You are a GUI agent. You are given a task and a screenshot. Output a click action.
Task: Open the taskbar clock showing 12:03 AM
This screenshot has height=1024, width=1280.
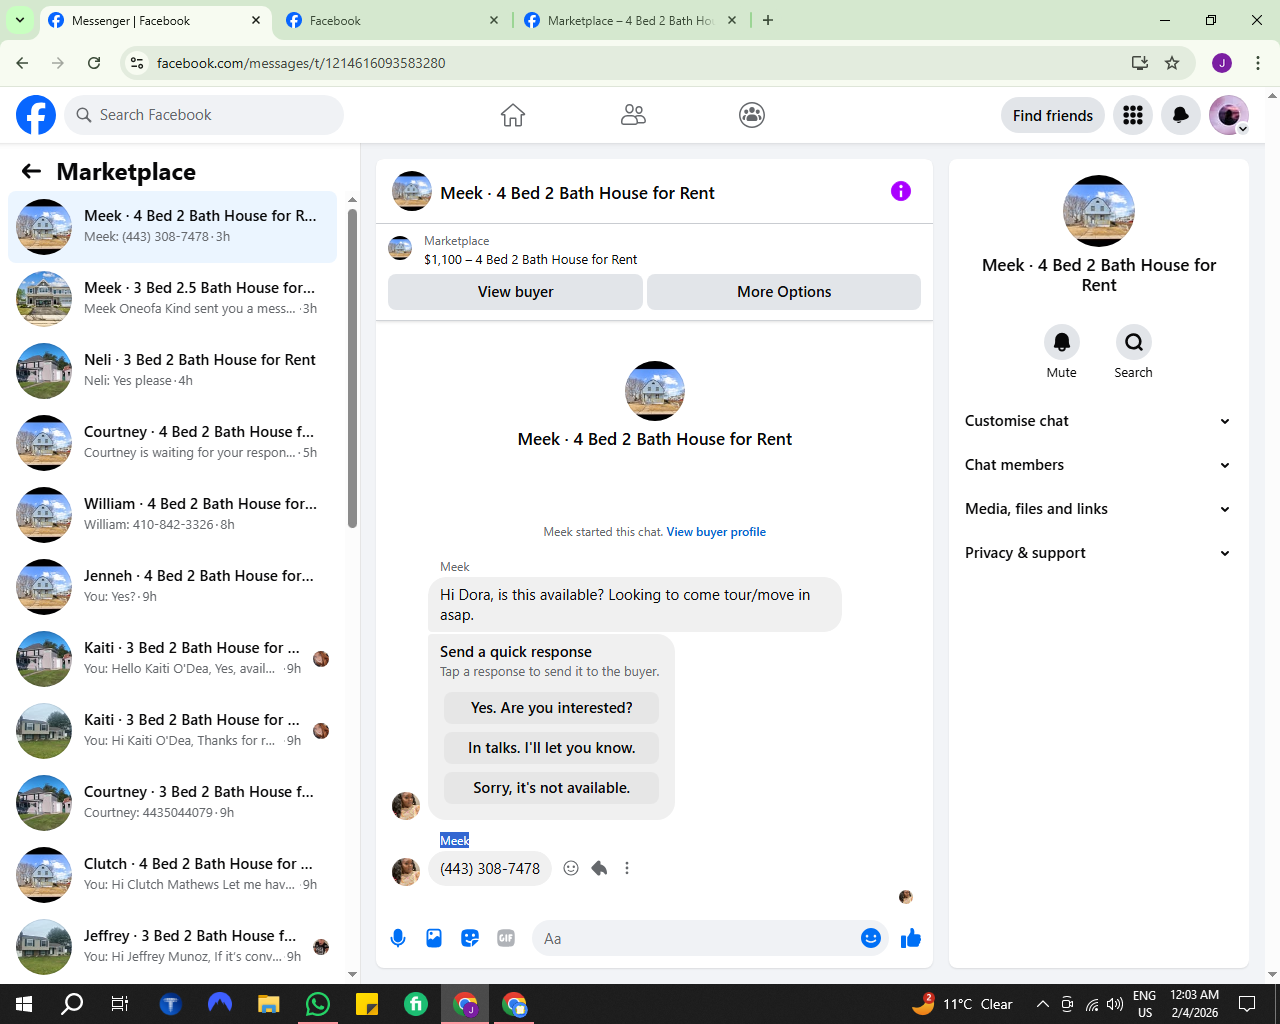(x=1194, y=1004)
